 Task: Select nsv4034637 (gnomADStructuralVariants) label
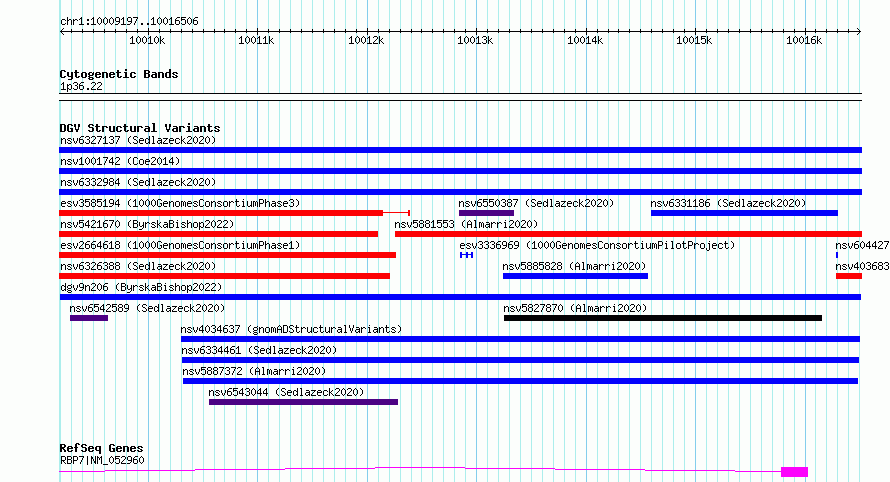click(291, 329)
